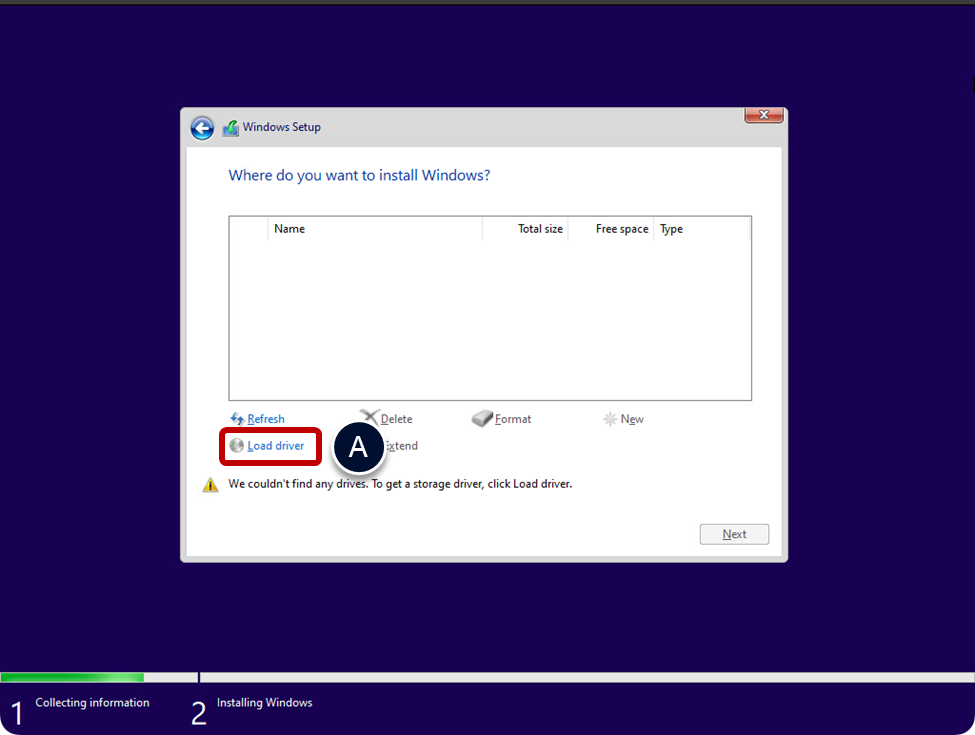The height and width of the screenshot is (735, 975).
Task: Click the Load driver disc icon
Action: [x=237, y=446]
